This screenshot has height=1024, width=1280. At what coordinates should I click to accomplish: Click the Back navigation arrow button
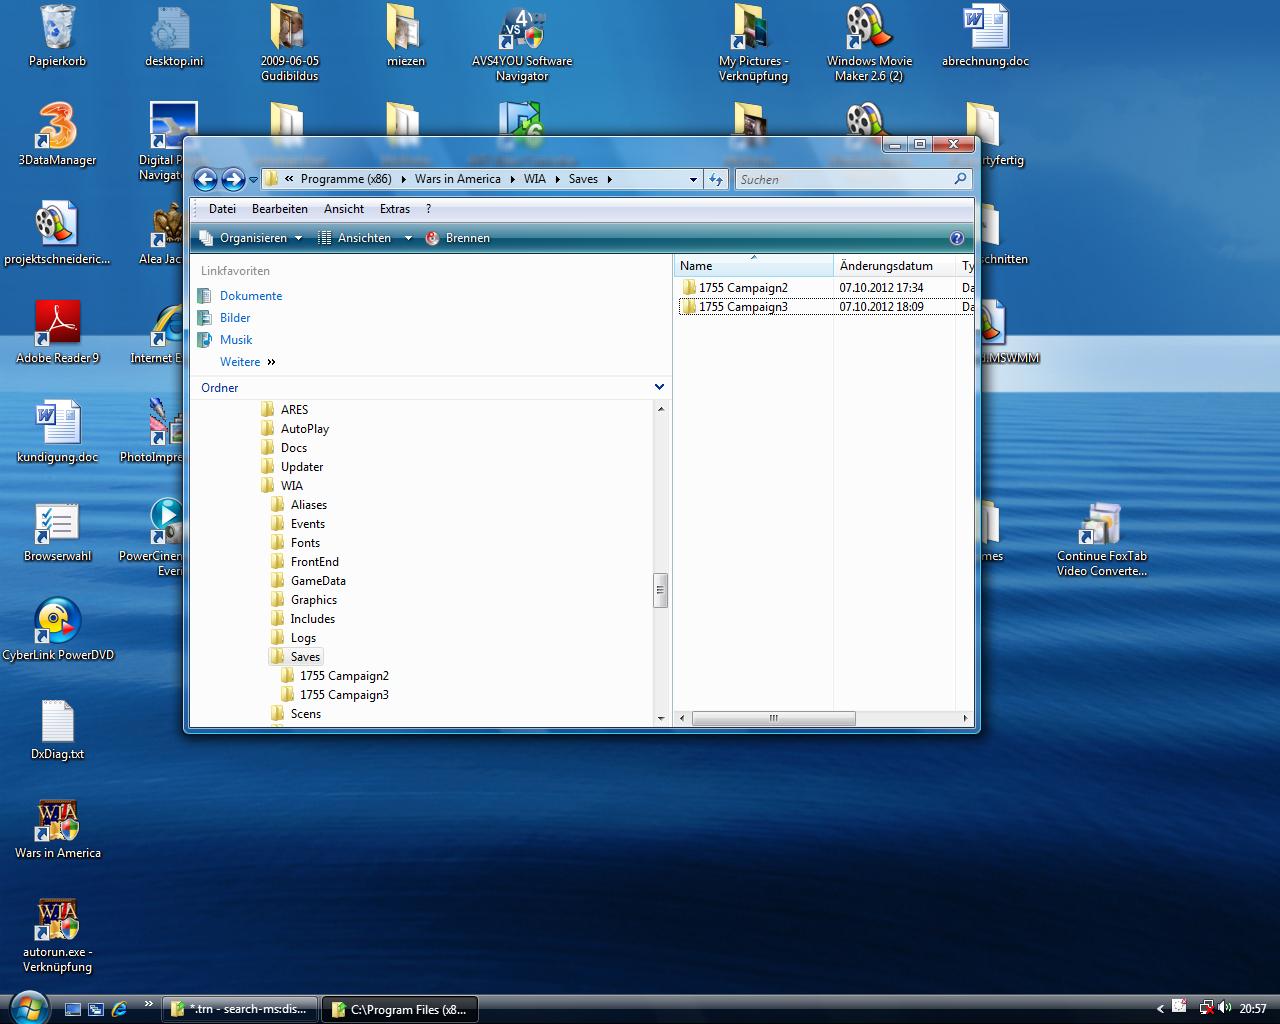[205, 179]
